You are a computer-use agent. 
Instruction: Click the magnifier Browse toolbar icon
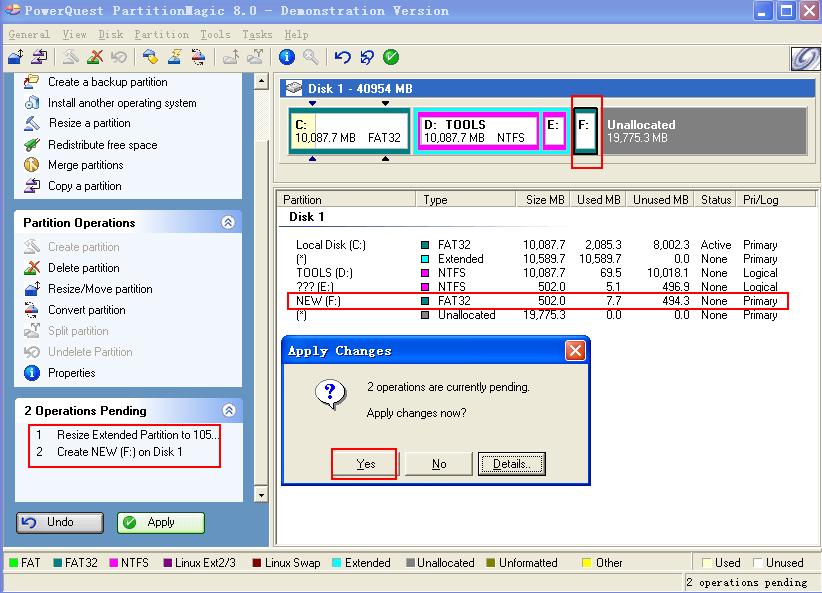point(311,57)
